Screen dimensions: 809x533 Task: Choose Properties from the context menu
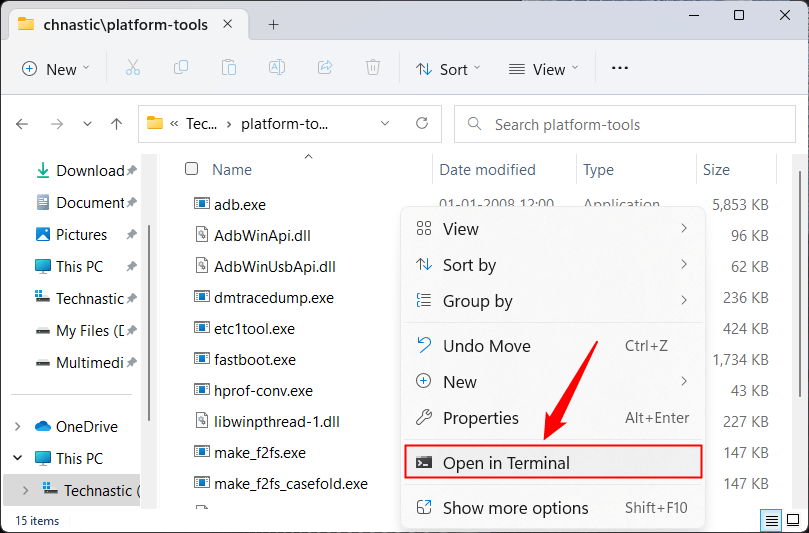480,418
